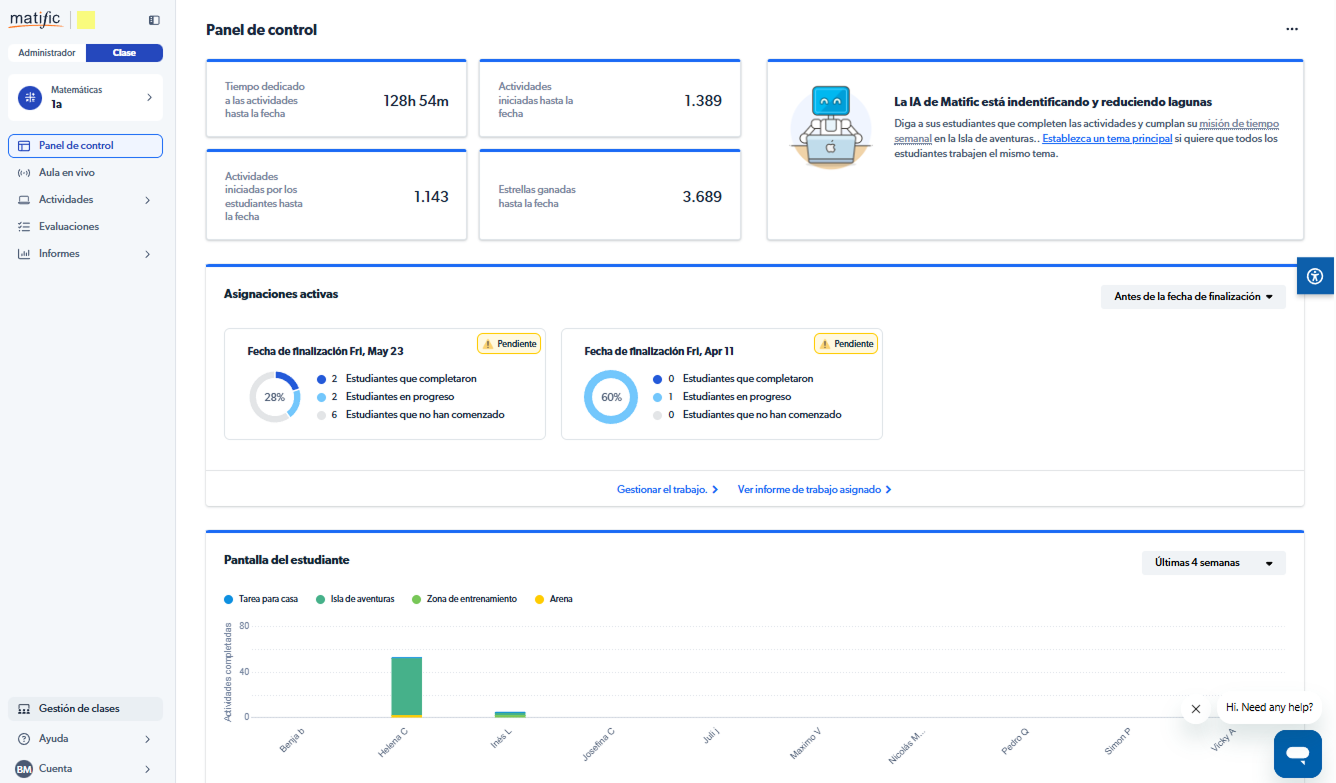The height and width of the screenshot is (783, 1336).
Task: Click Helena C's green activity bar
Action: [406, 685]
